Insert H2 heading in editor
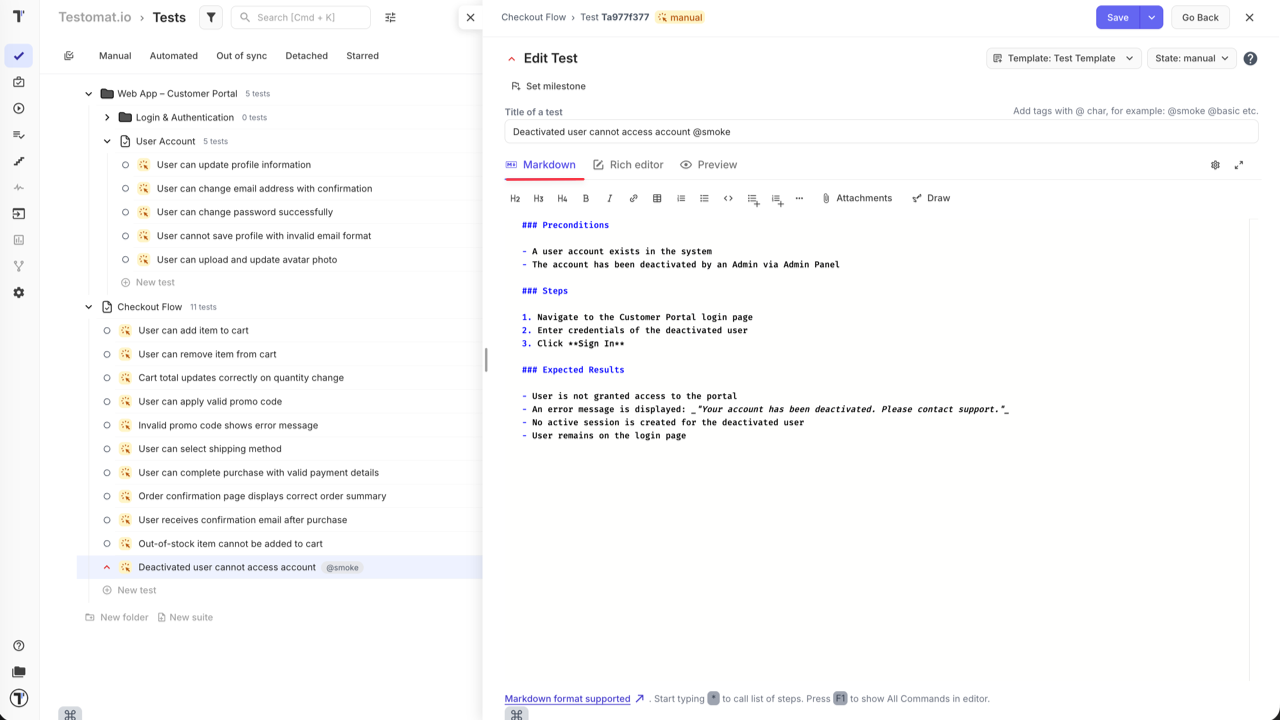This screenshot has width=1280, height=720. (x=515, y=198)
